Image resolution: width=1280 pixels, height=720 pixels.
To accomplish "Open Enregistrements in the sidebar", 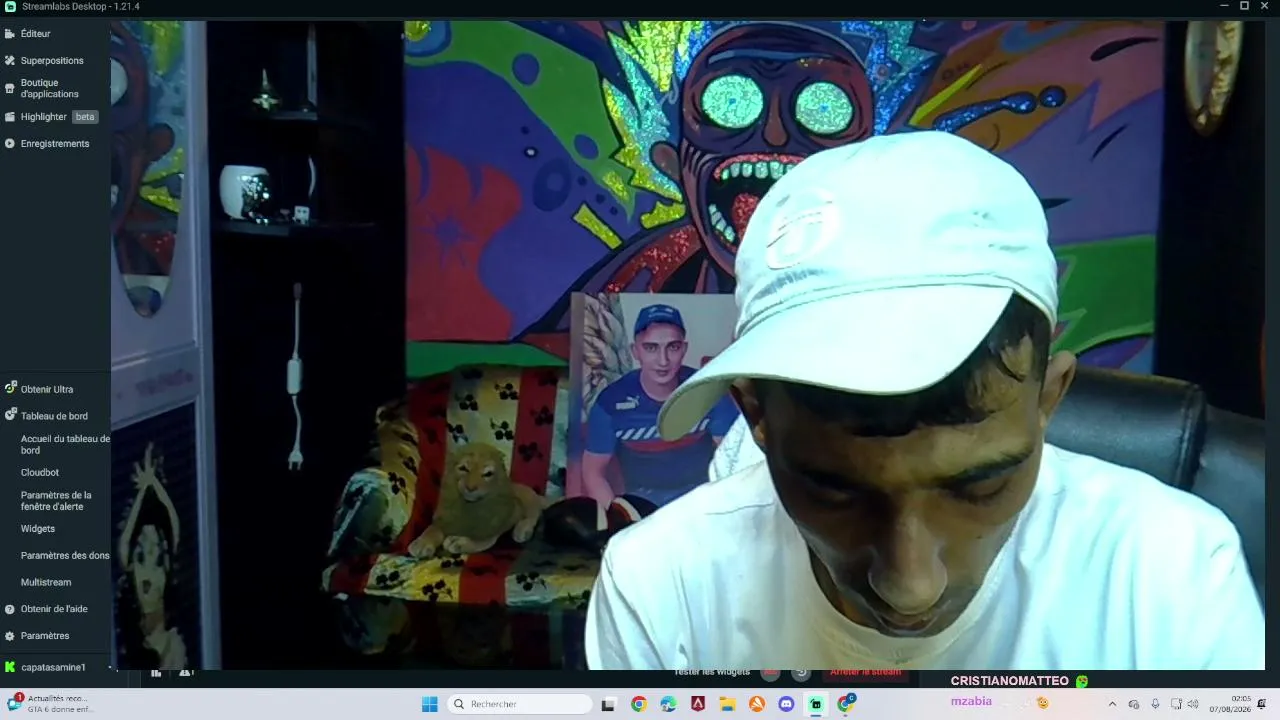I will (x=55, y=144).
